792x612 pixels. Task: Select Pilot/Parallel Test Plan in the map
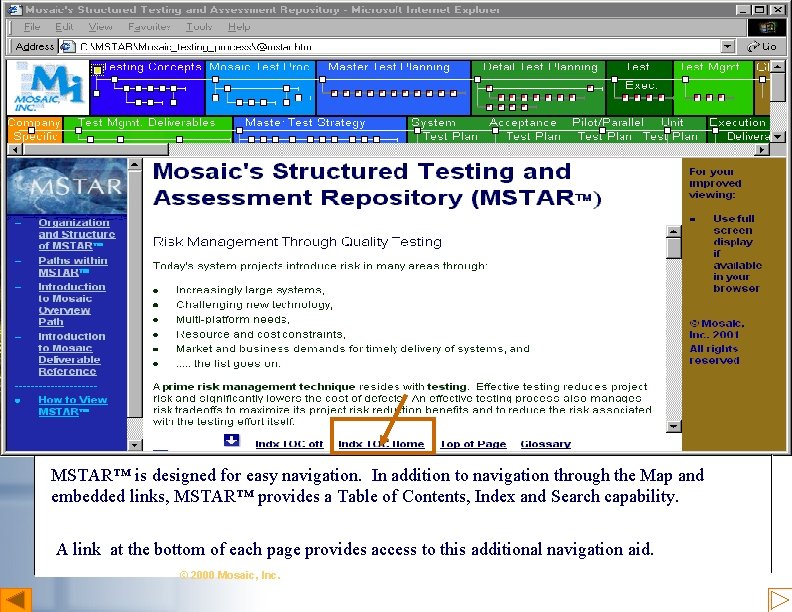pyautogui.click(x=607, y=129)
